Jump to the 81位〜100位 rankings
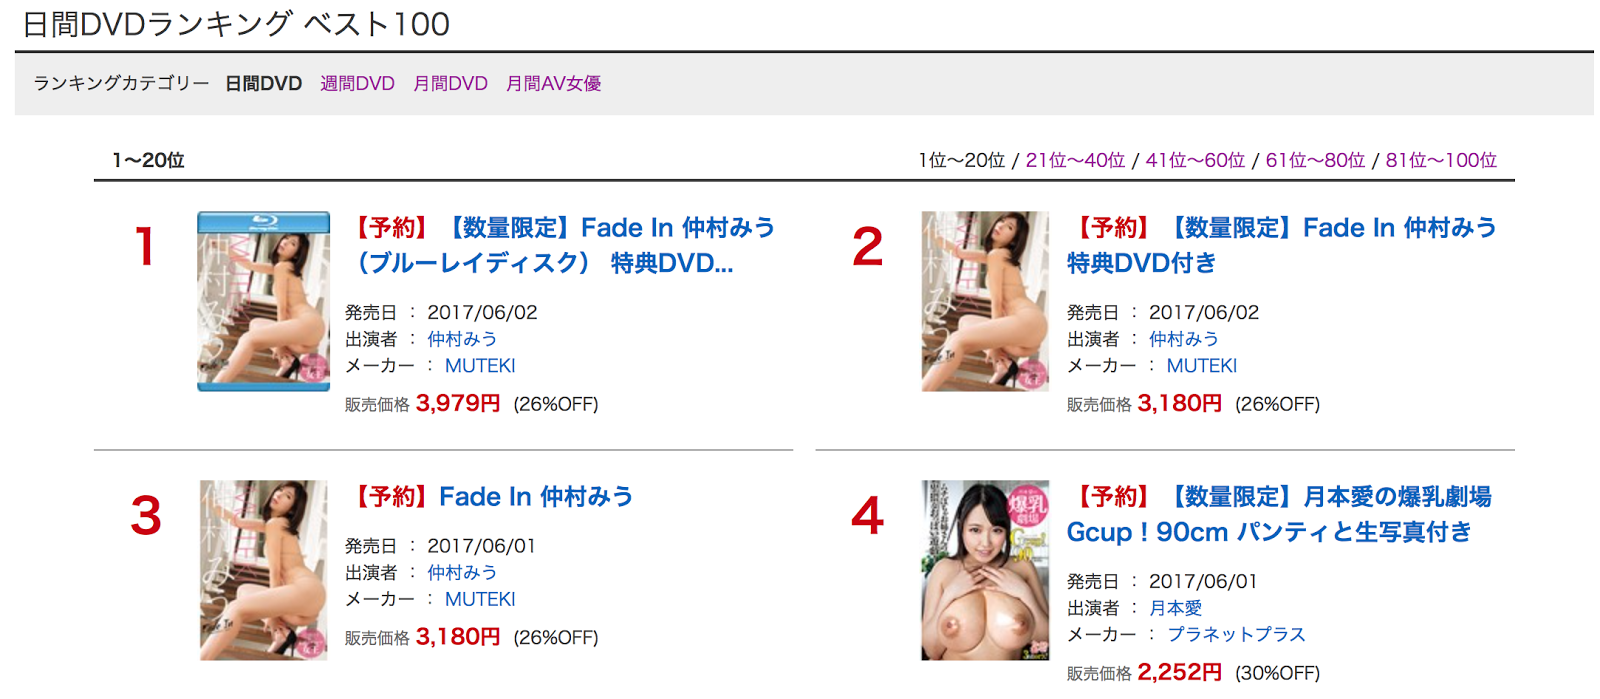Viewport: 1600px width, 699px height. 1441,160
